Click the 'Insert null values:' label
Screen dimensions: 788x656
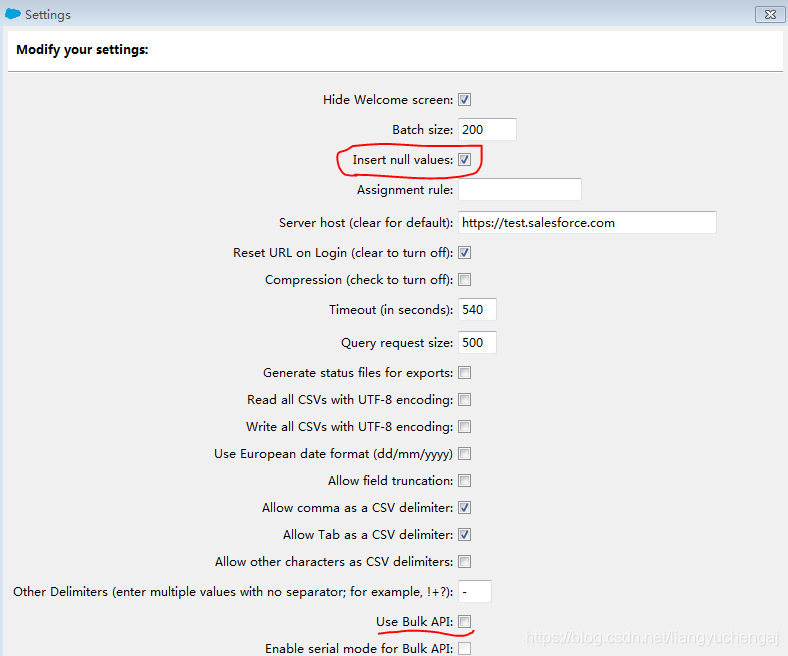403,160
